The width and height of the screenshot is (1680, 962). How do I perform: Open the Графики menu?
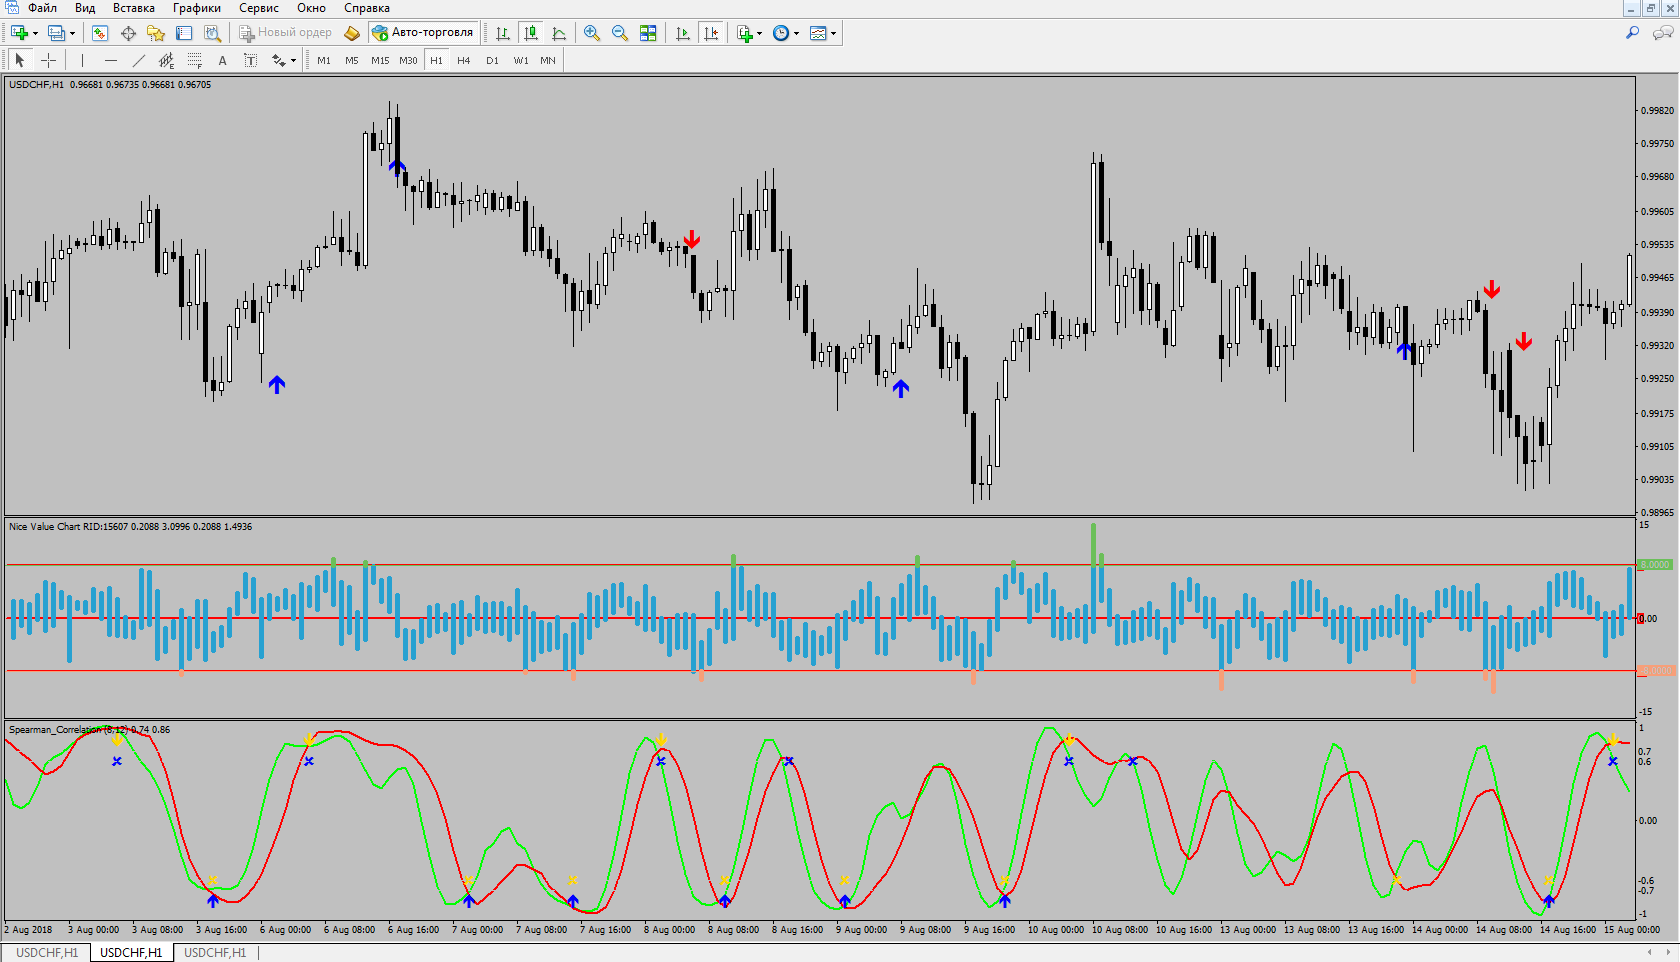coord(197,8)
